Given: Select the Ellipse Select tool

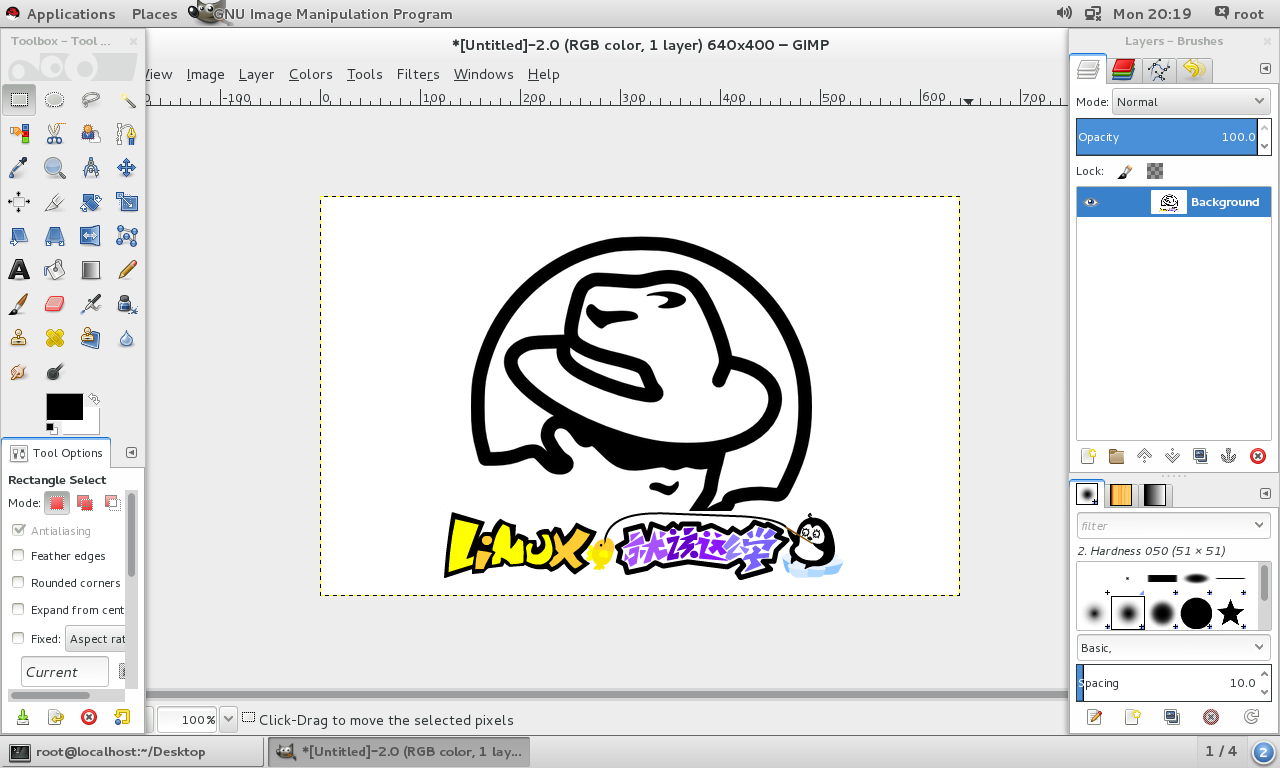Looking at the screenshot, I should pyautogui.click(x=55, y=99).
